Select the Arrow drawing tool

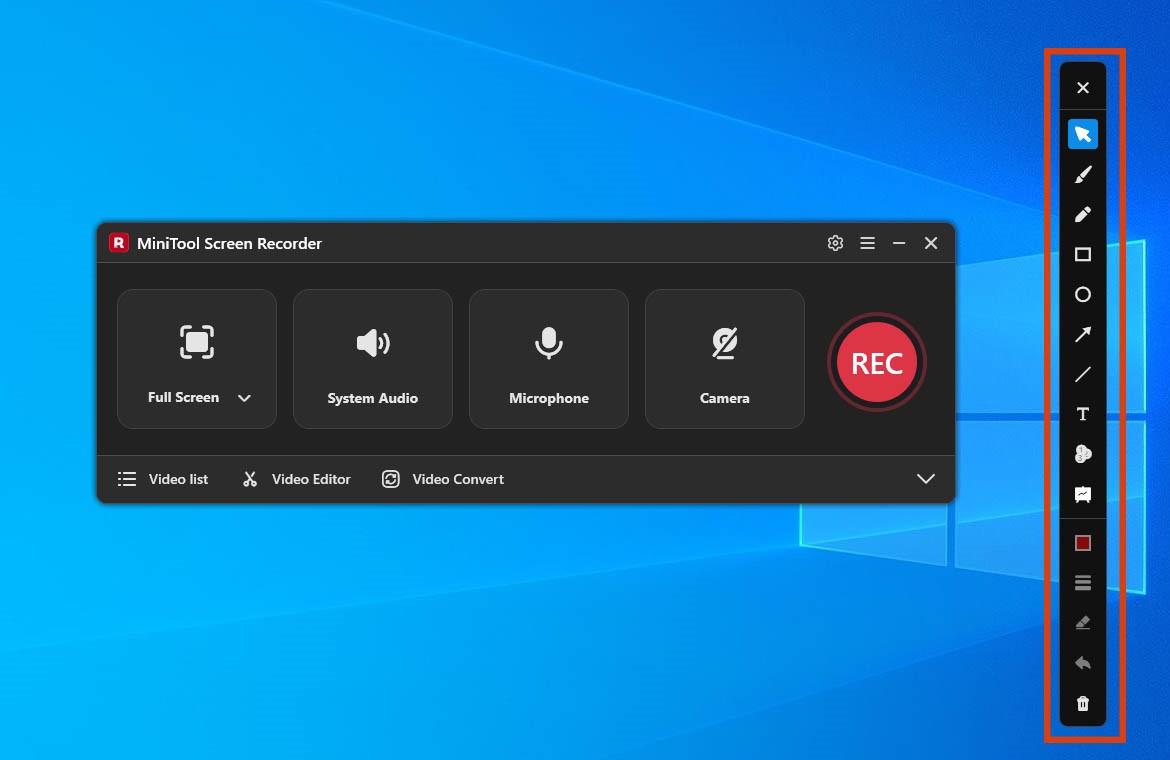tap(1082, 334)
